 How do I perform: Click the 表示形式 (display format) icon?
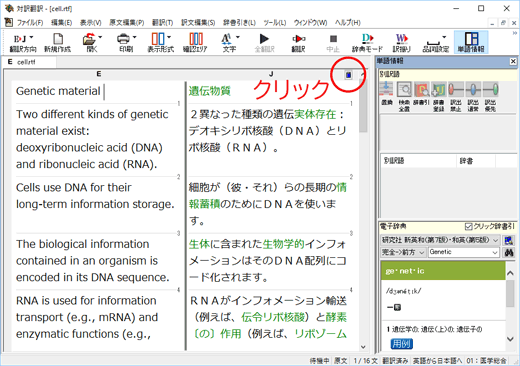tap(158, 39)
